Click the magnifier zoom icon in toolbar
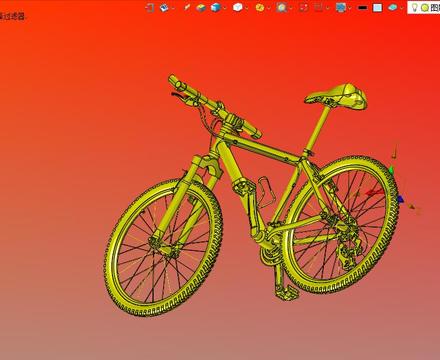This screenshot has height=360, width=440. (x=282, y=7)
